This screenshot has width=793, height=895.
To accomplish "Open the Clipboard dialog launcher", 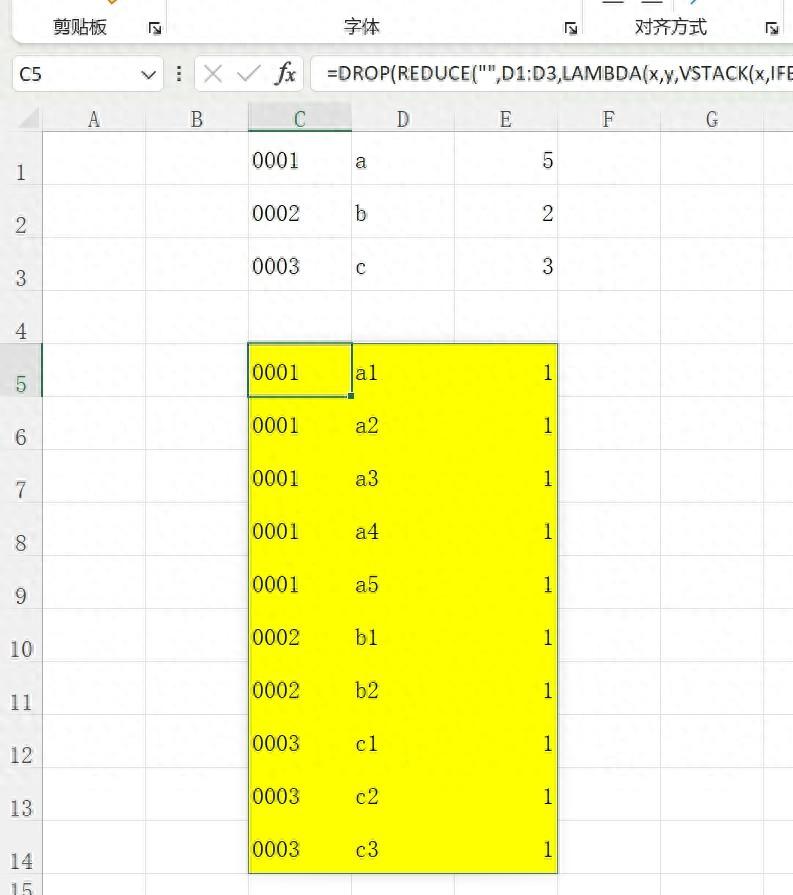I will (155, 28).
